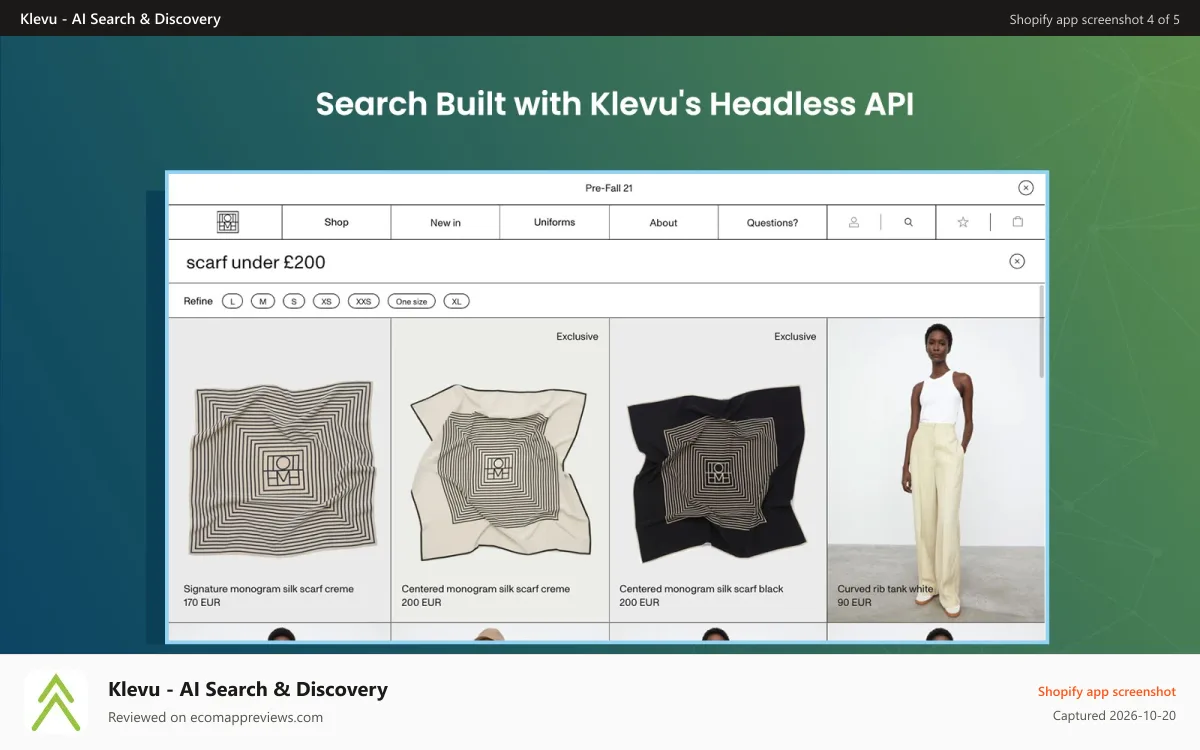Open the Questions? menu item
Image resolution: width=1200 pixels, height=750 pixels.
(x=772, y=222)
